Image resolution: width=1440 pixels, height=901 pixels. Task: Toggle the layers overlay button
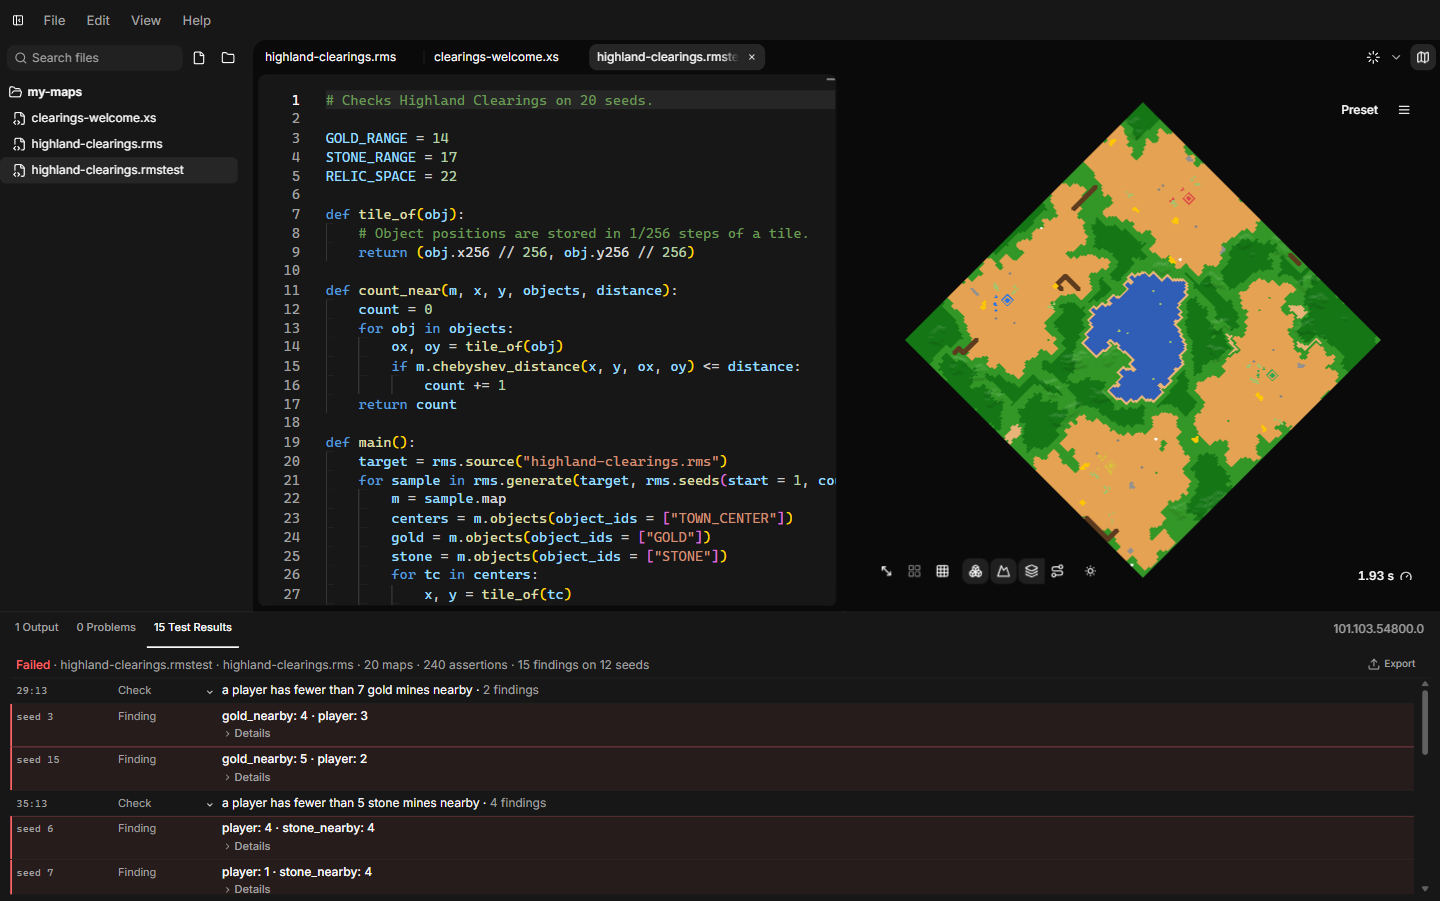pos(1031,571)
